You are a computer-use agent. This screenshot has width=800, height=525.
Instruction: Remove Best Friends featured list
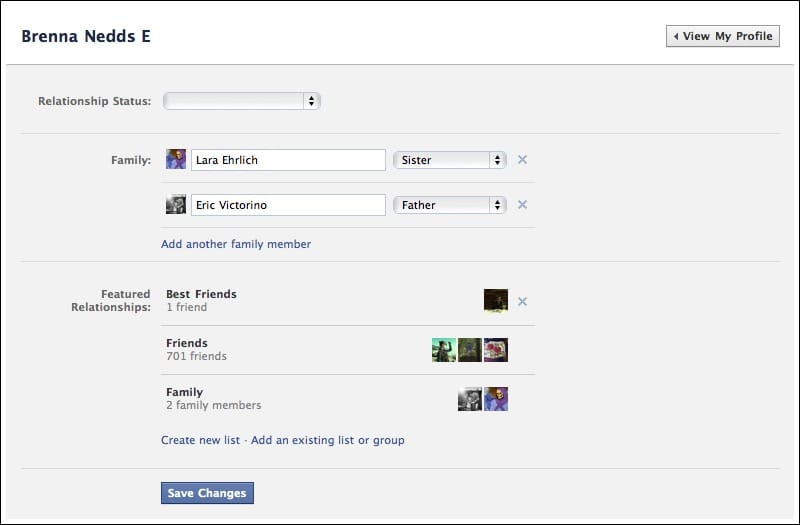[x=522, y=301]
